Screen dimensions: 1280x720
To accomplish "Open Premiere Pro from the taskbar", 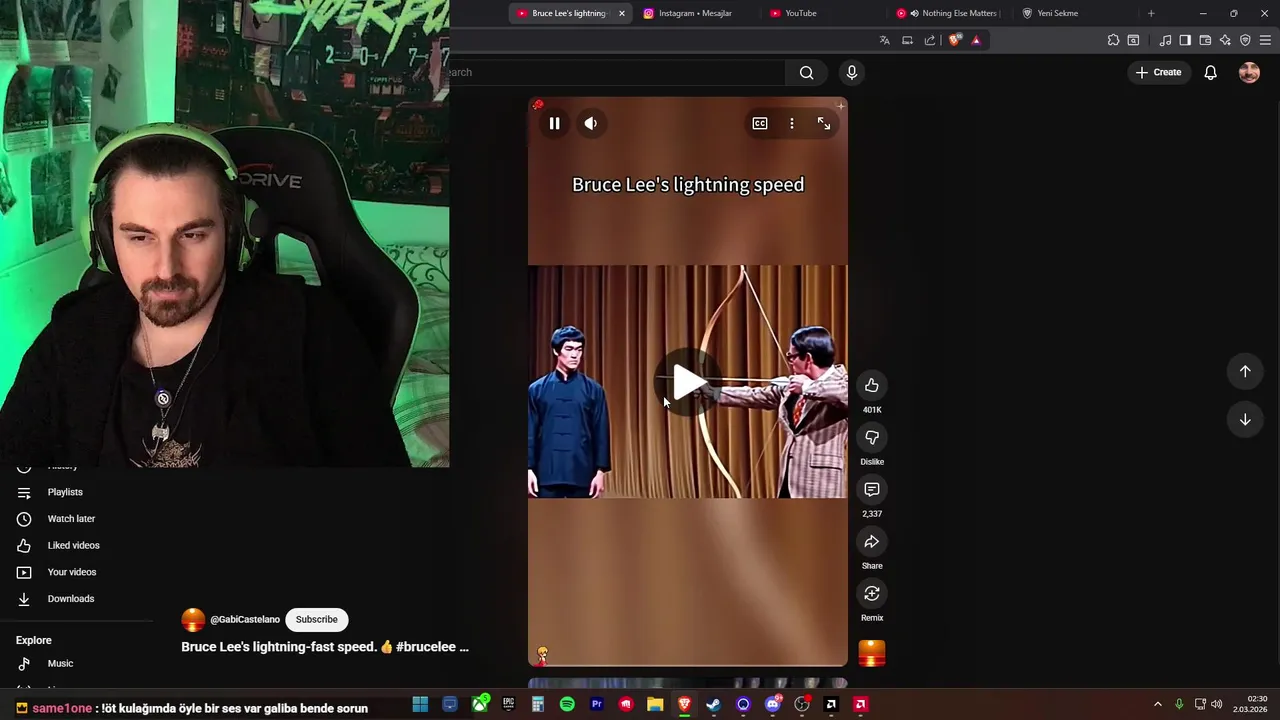I will pyautogui.click(x=597, y=704).
